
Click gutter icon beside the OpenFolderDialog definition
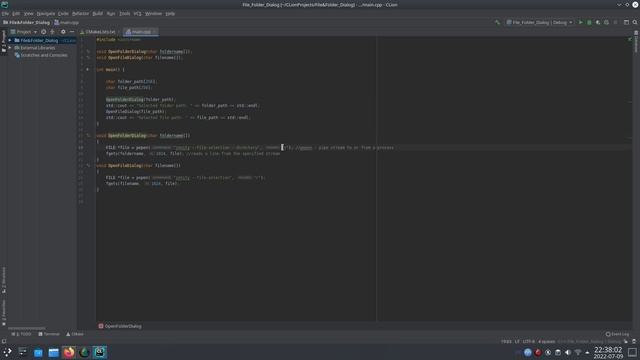pos(88,136)
